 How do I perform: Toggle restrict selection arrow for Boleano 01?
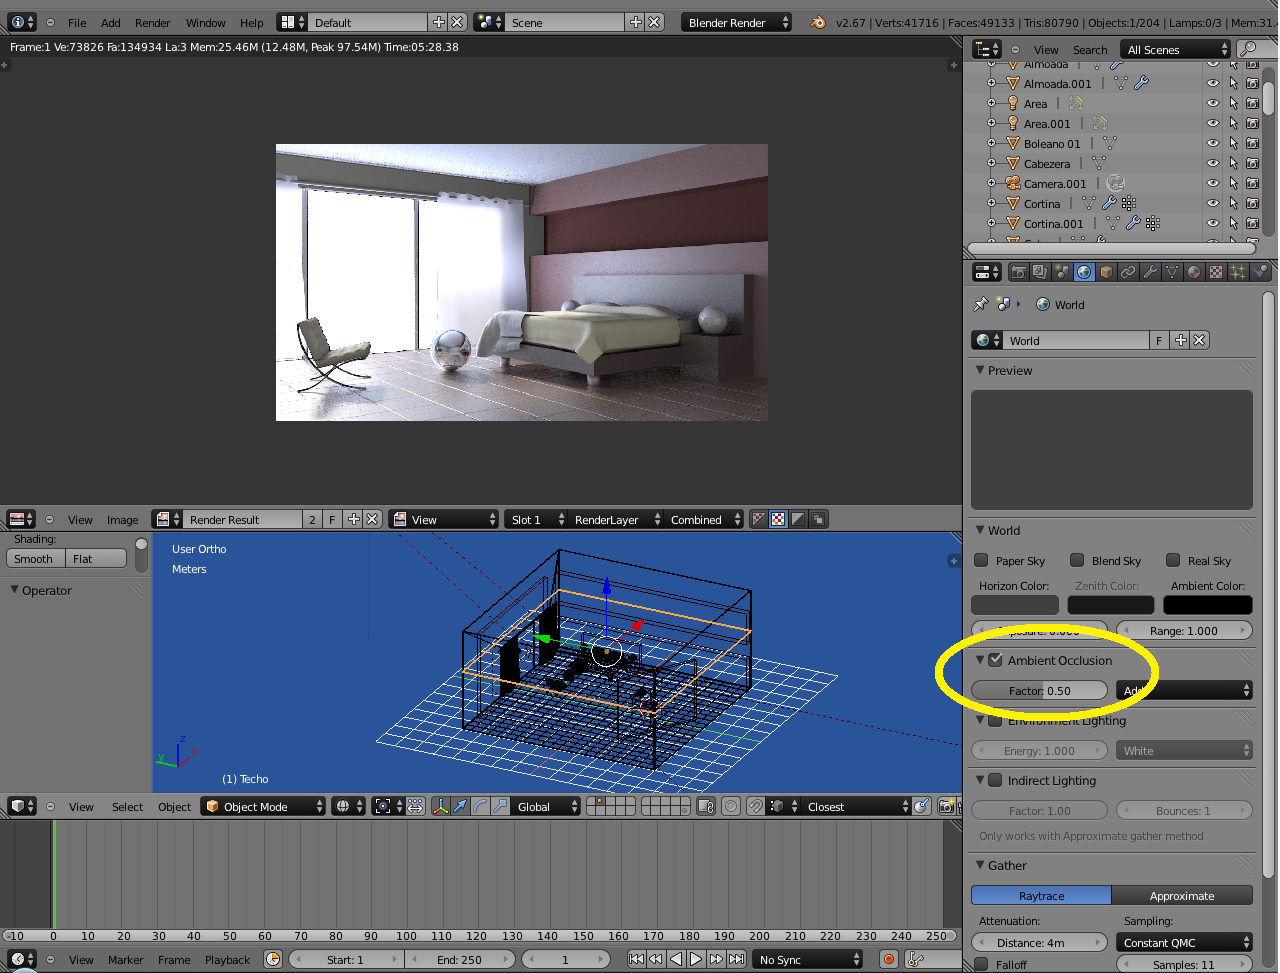click(x=1233, y=144)
